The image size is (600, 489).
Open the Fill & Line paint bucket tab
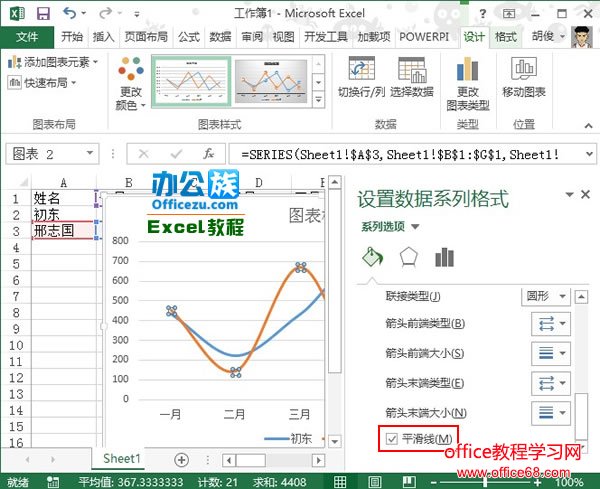pos(372,257)
